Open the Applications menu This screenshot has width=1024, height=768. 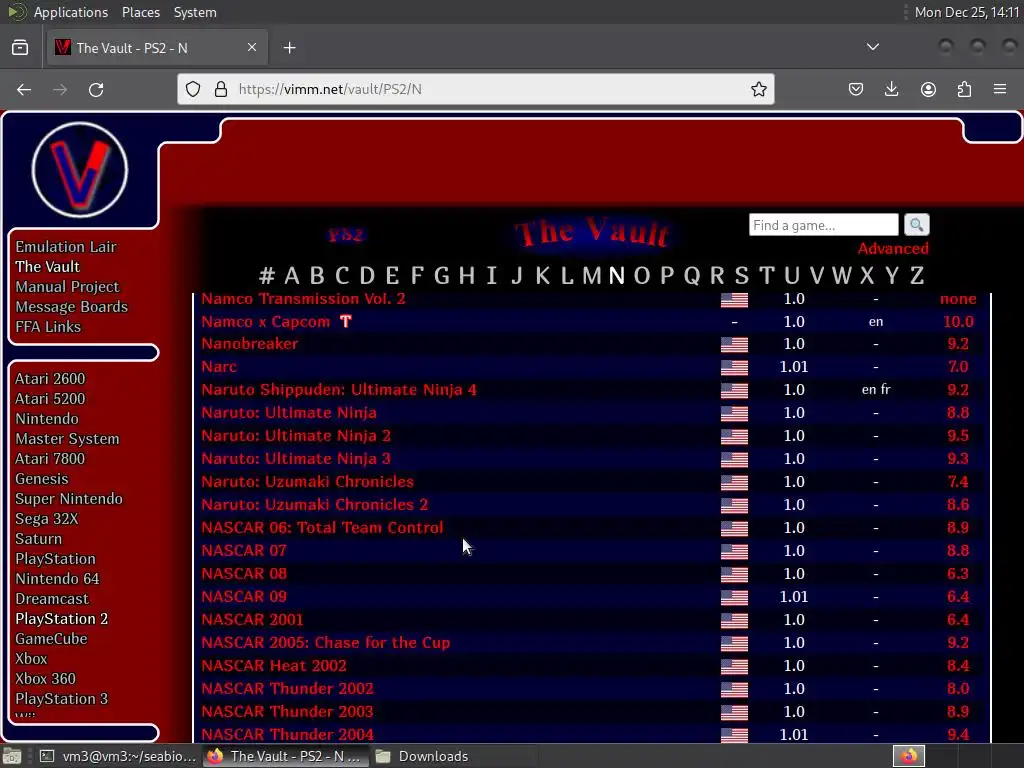point(71,12)
